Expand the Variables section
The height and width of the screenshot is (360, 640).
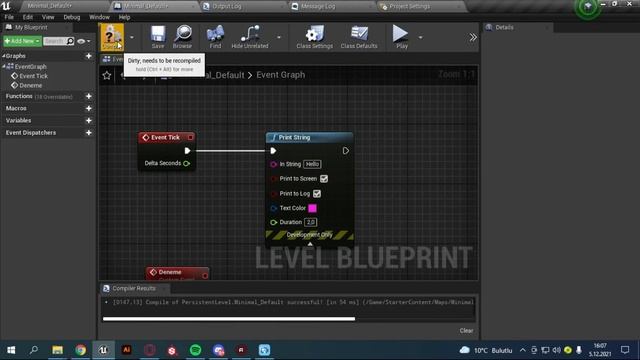(x=18, y=120)
